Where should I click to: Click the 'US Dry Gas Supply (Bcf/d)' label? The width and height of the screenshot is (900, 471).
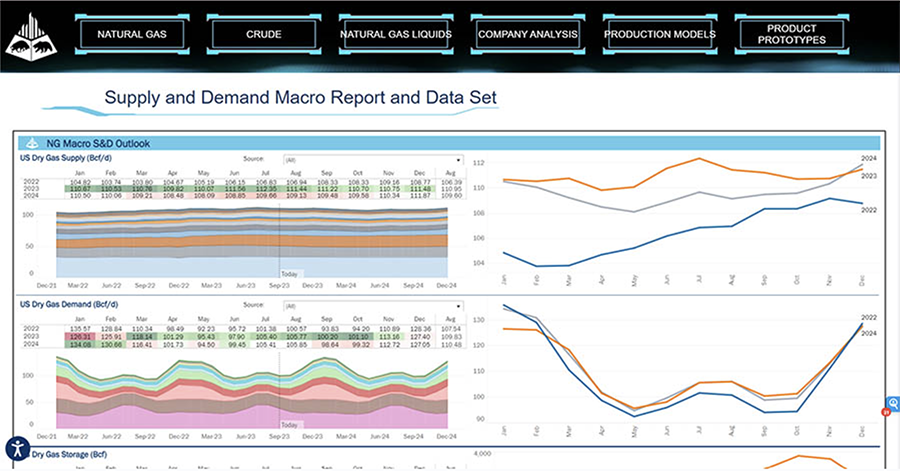(66, 158)
